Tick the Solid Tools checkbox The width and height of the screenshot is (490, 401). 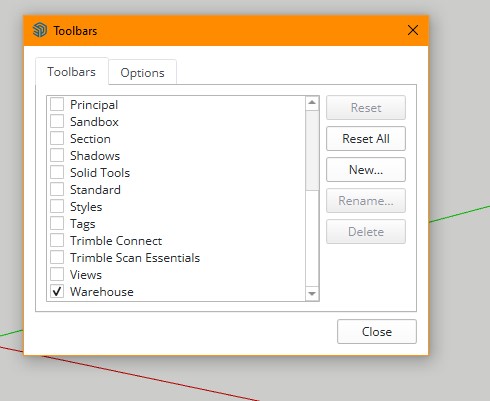tap(57, 172)
